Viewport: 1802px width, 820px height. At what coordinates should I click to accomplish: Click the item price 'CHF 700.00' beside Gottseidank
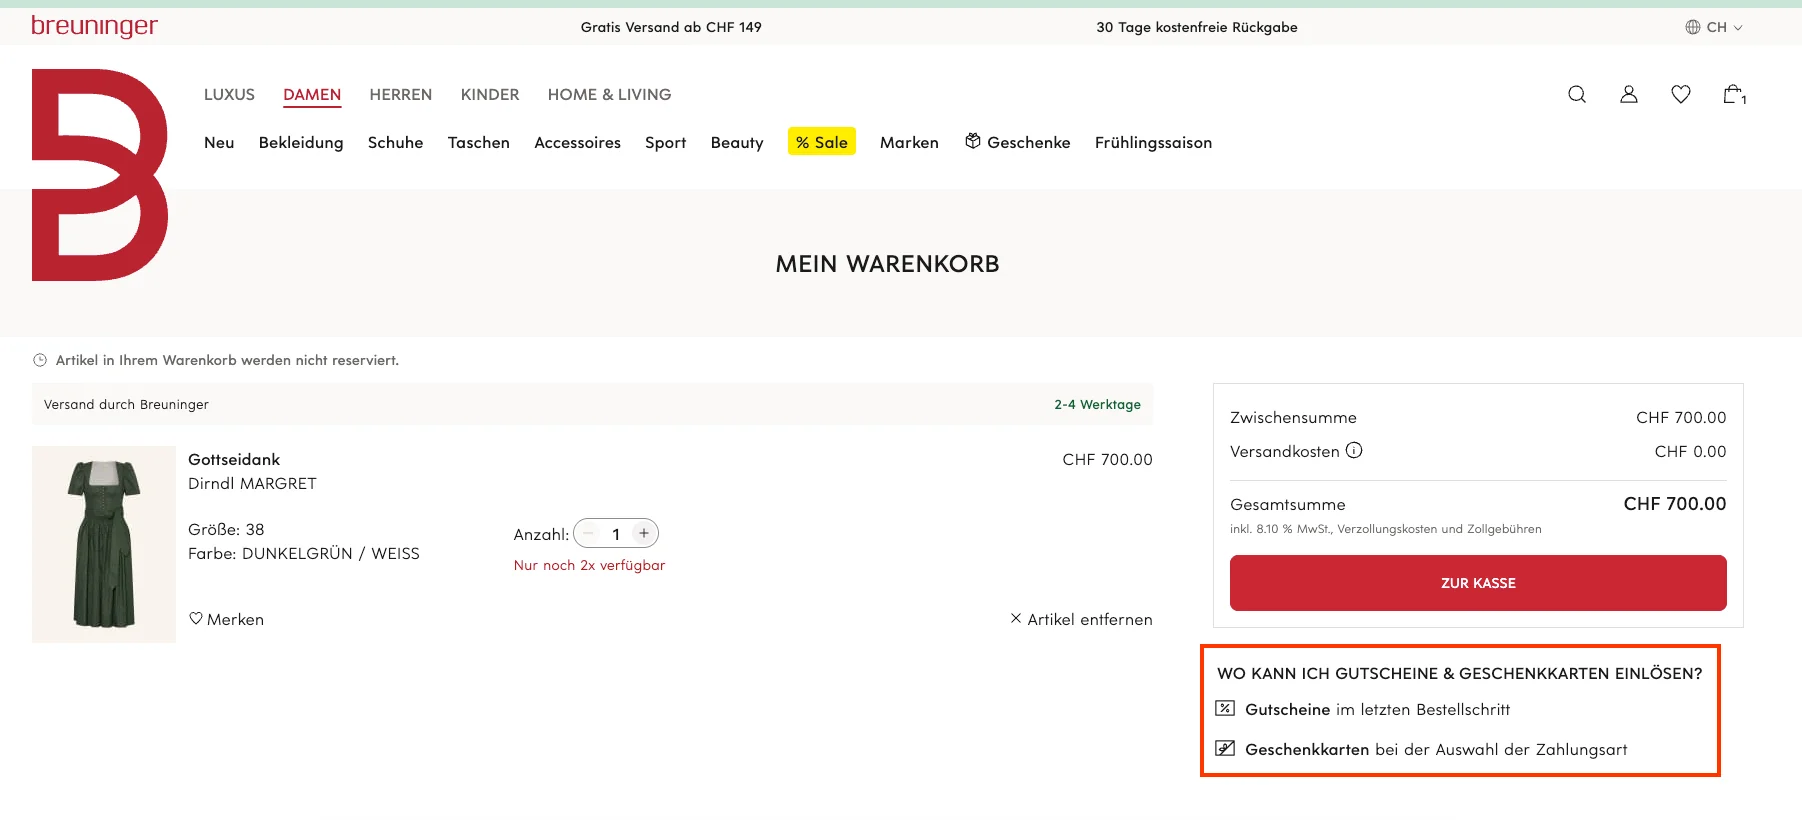click(1107, 459)
